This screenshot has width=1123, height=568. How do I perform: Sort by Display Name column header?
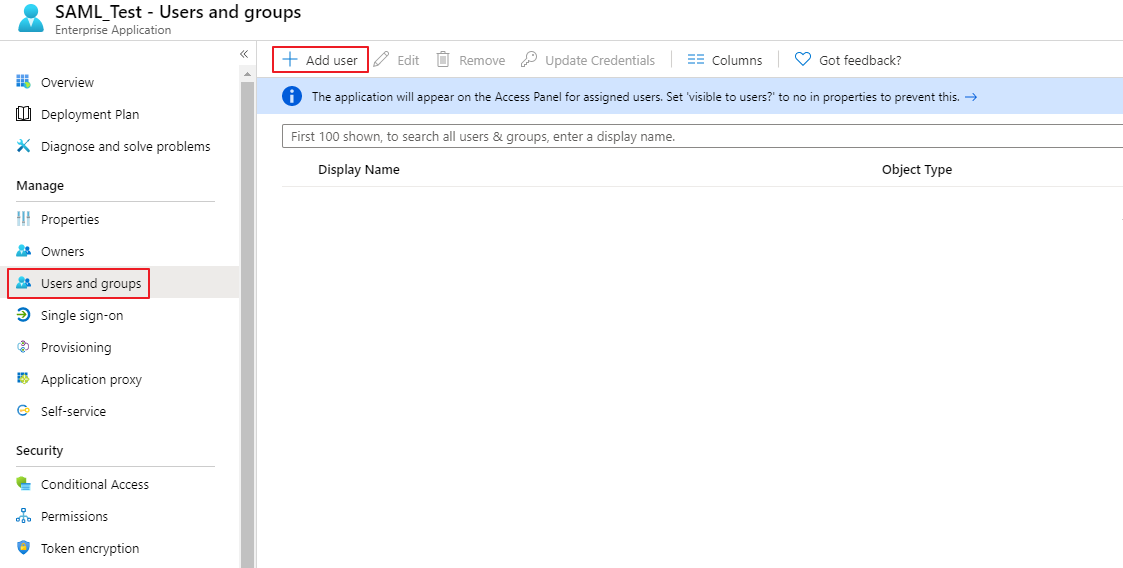(359, 170)
